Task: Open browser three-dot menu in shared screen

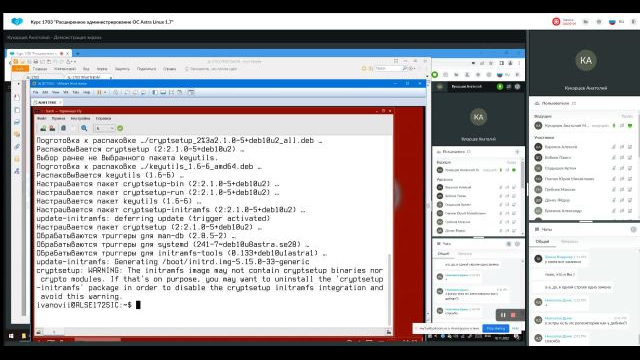Action: 519,63
